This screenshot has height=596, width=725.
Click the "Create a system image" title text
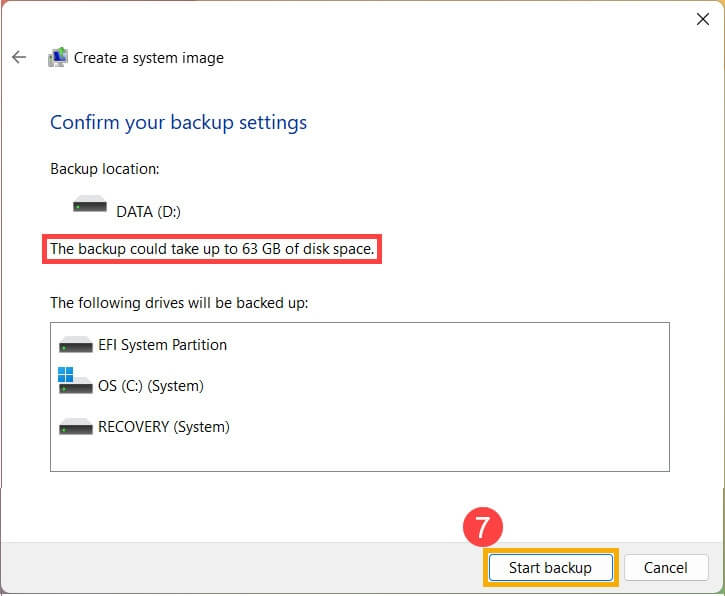tap(148, 58)
